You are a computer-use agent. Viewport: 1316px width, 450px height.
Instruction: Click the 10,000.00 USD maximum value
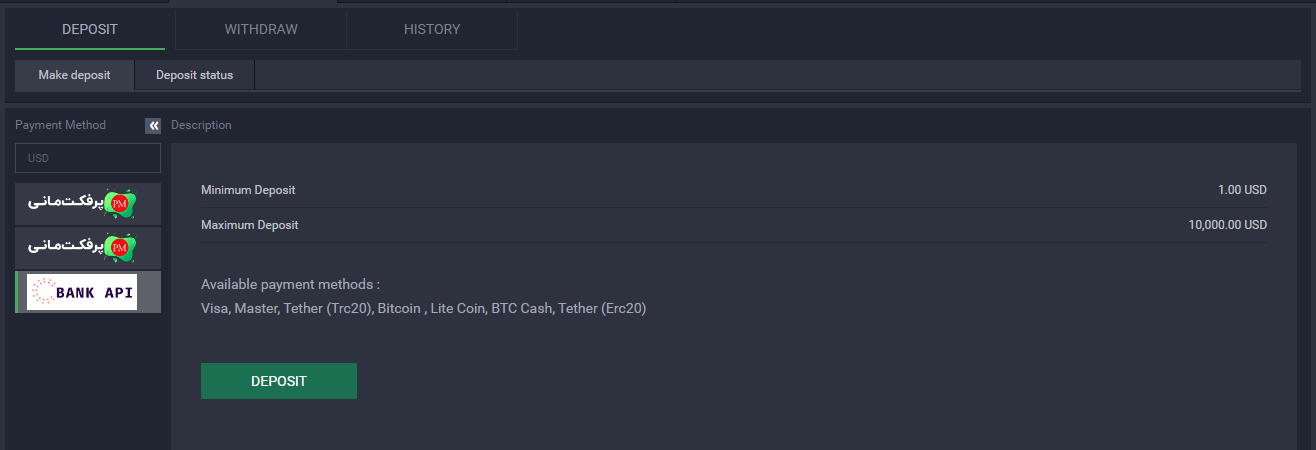[1227, 225]
